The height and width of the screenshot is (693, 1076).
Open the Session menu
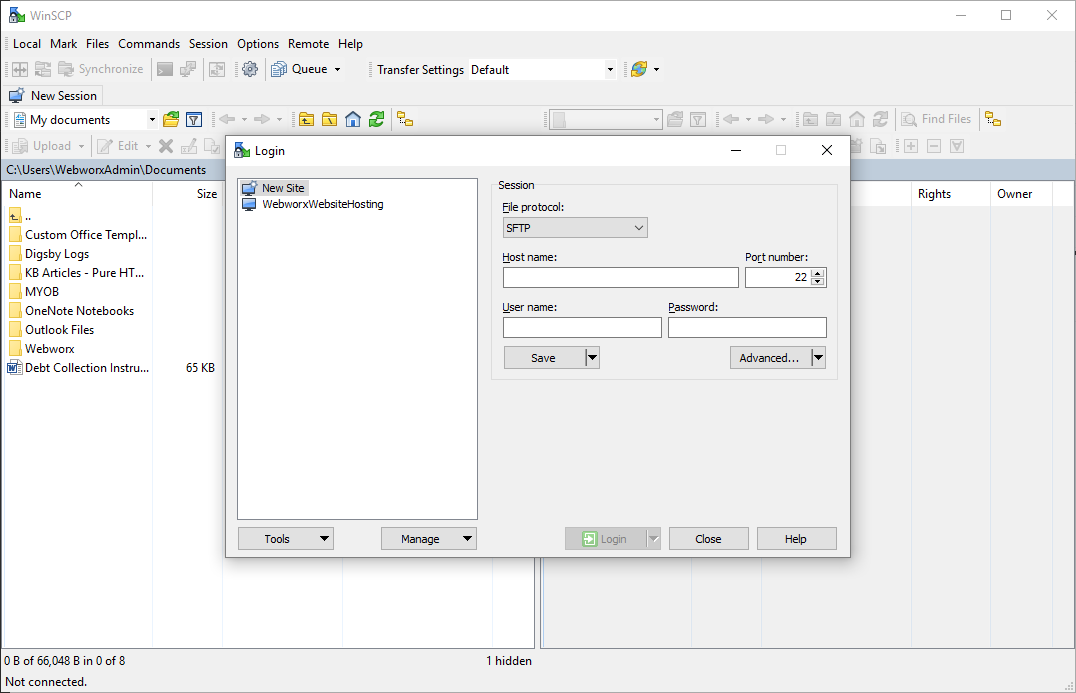point(208,44)
